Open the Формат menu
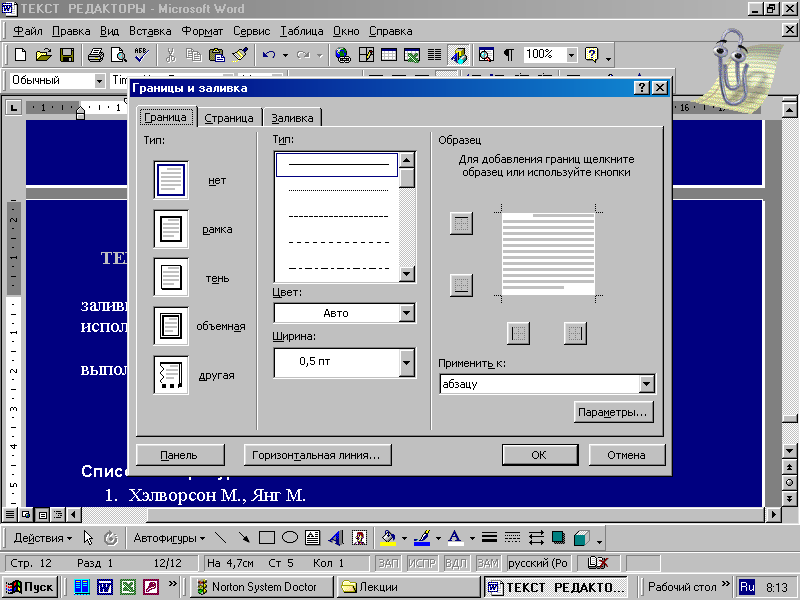 203,31
